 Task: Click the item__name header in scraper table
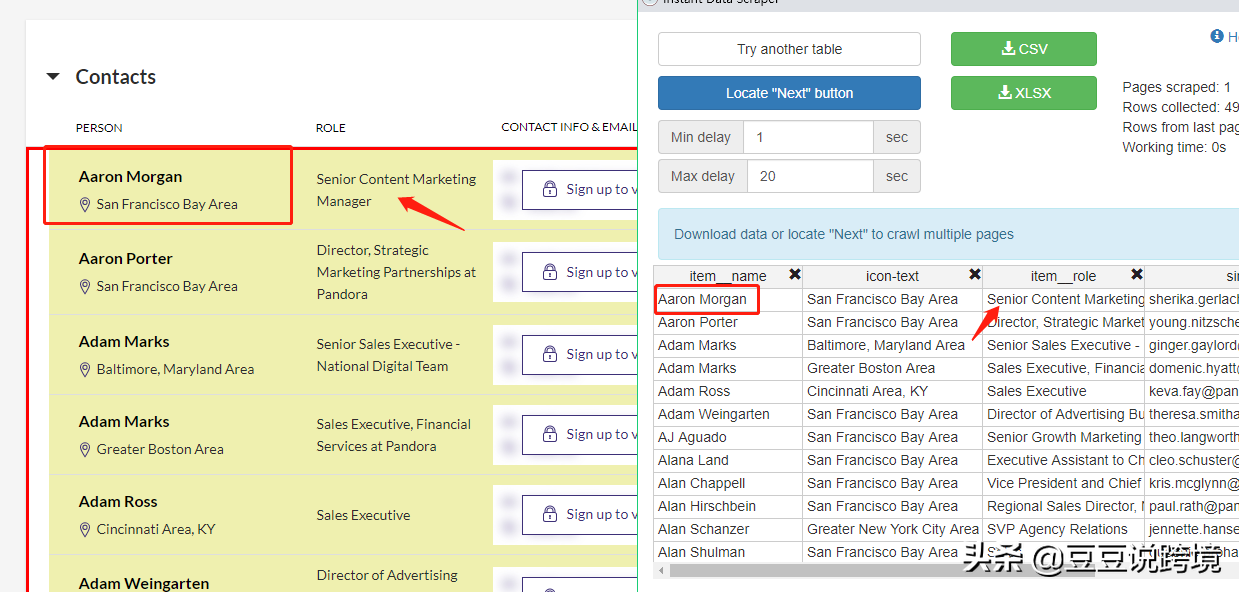point(728,276)
